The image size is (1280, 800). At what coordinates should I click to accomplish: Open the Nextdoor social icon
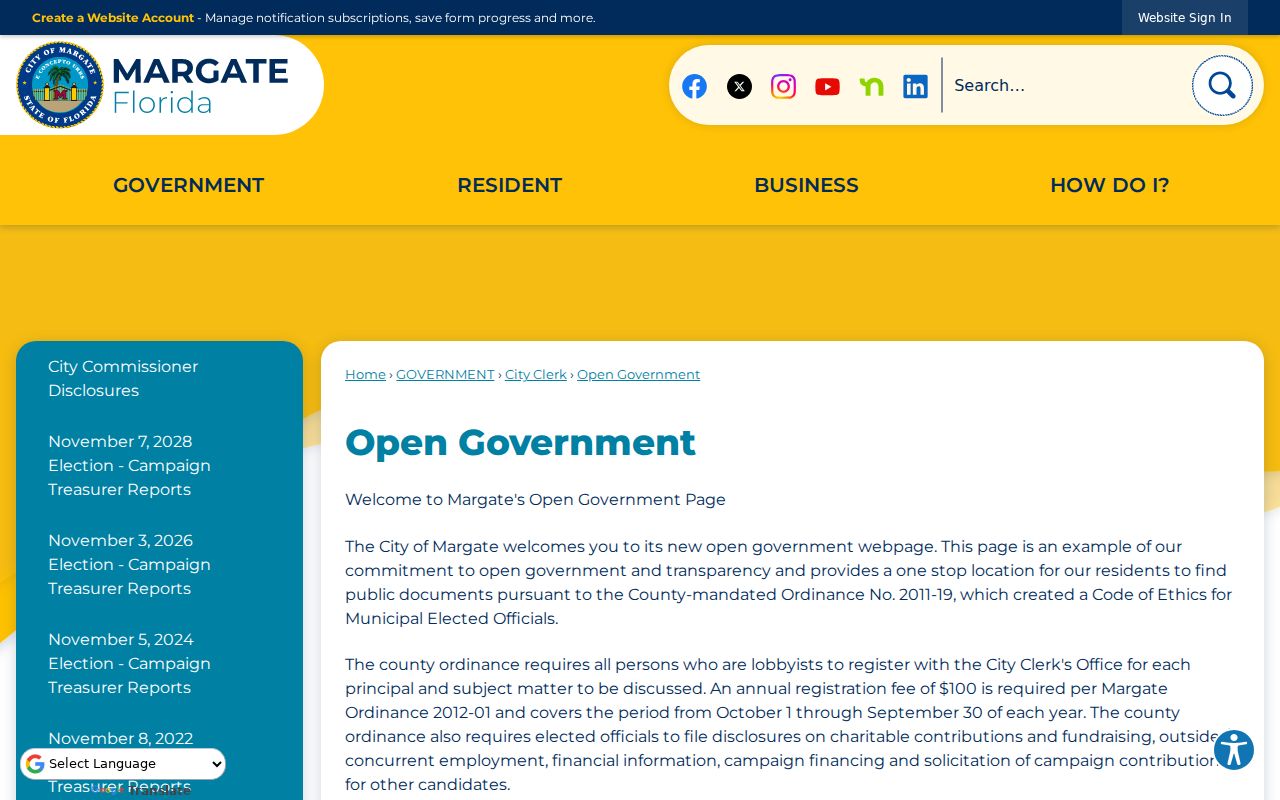click(871, 86)
